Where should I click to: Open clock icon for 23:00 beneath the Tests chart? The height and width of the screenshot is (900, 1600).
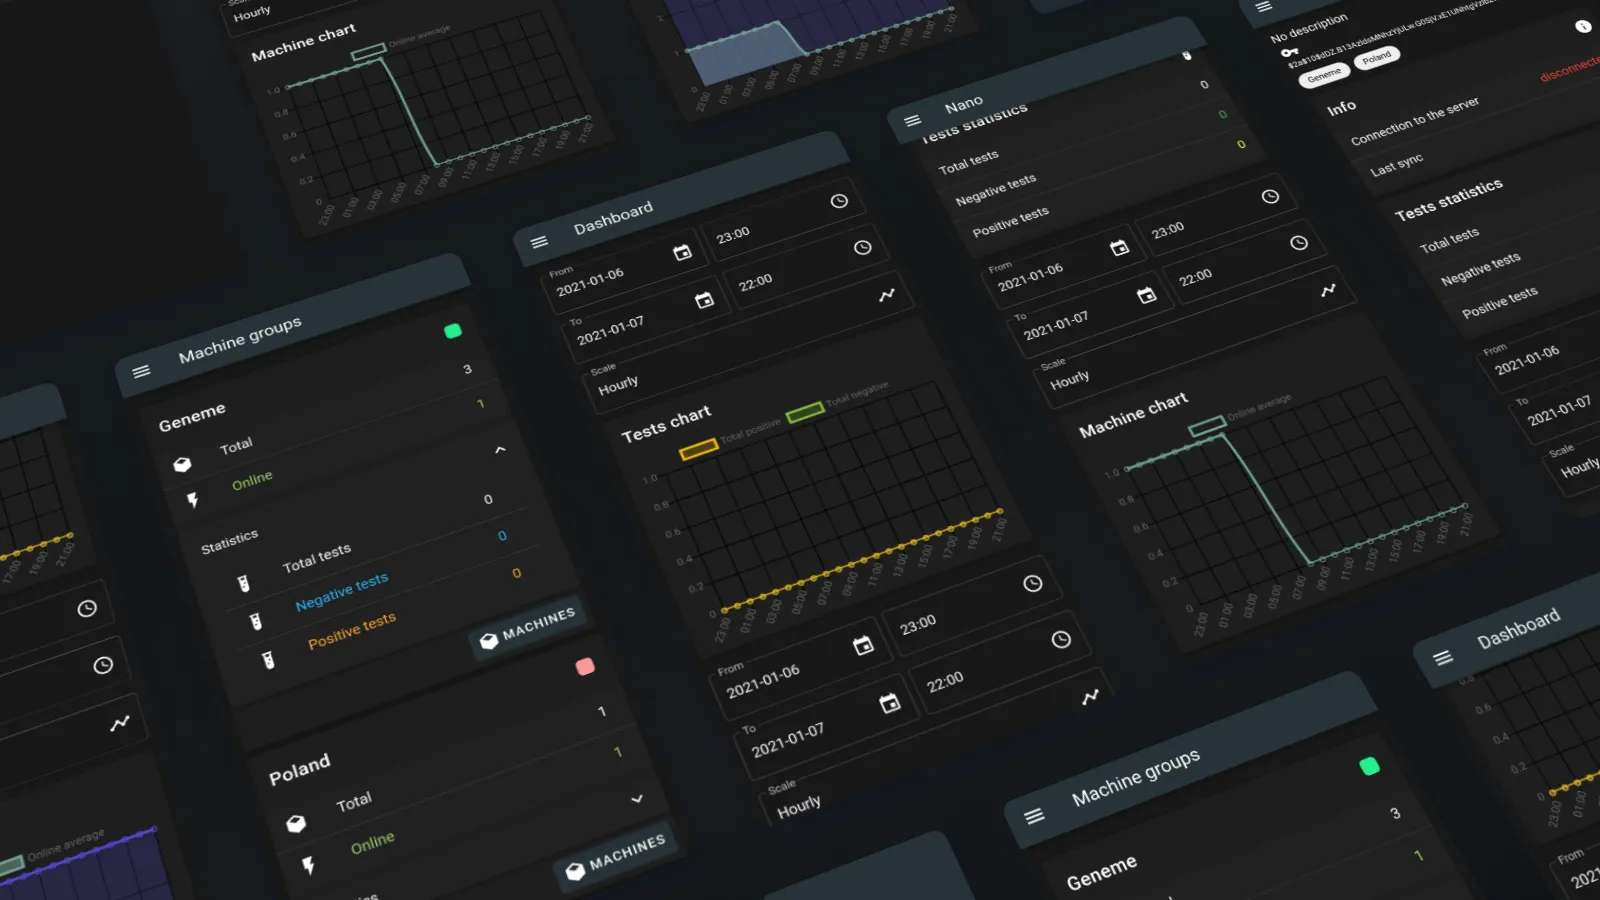point(1032,583)
